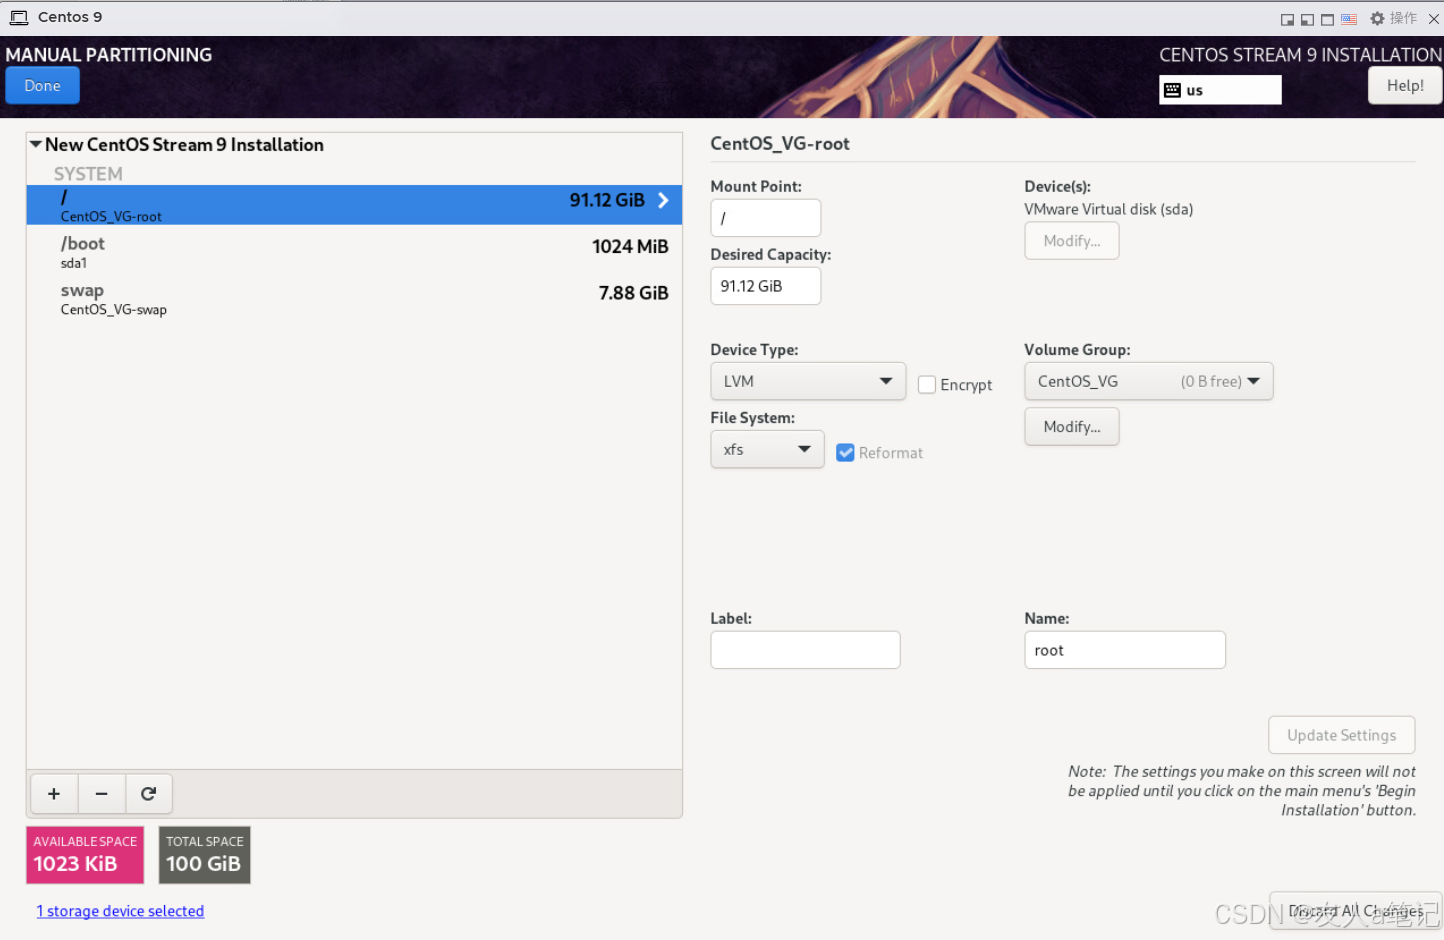Open the 1 storage device selected link

tap(120, 911)
